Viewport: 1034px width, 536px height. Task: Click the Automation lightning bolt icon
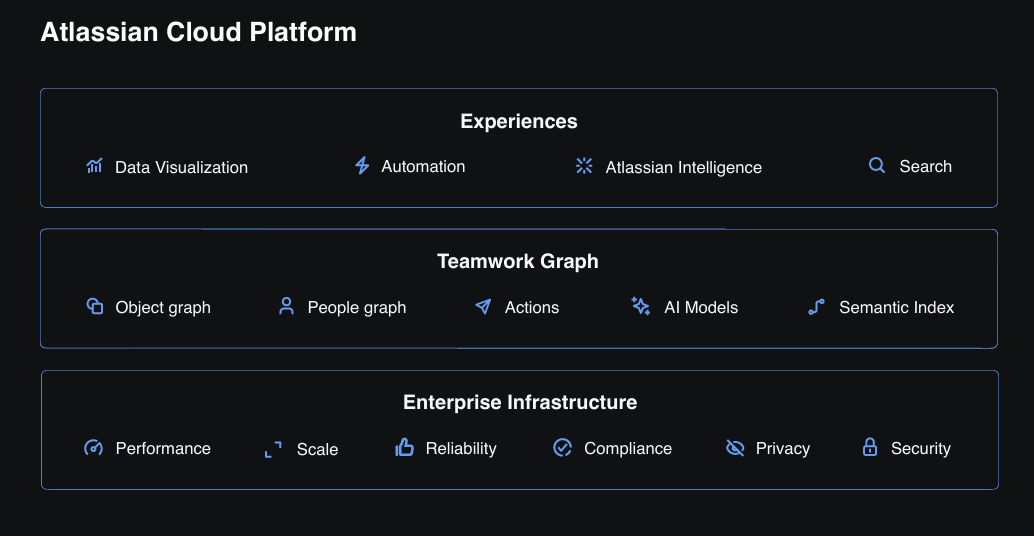pos(362,166)
